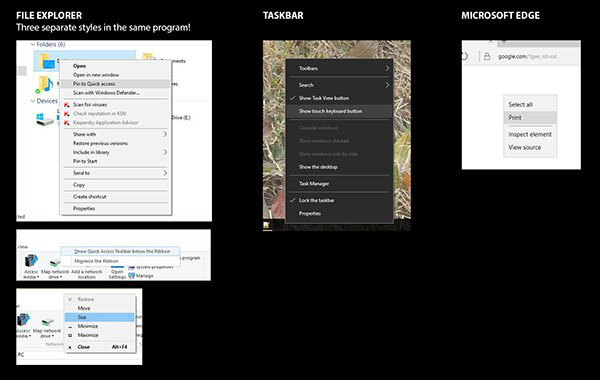Screen dimensions: 600x380
Task: Choose Show windows stacked
Action: [x=339, y=141]
